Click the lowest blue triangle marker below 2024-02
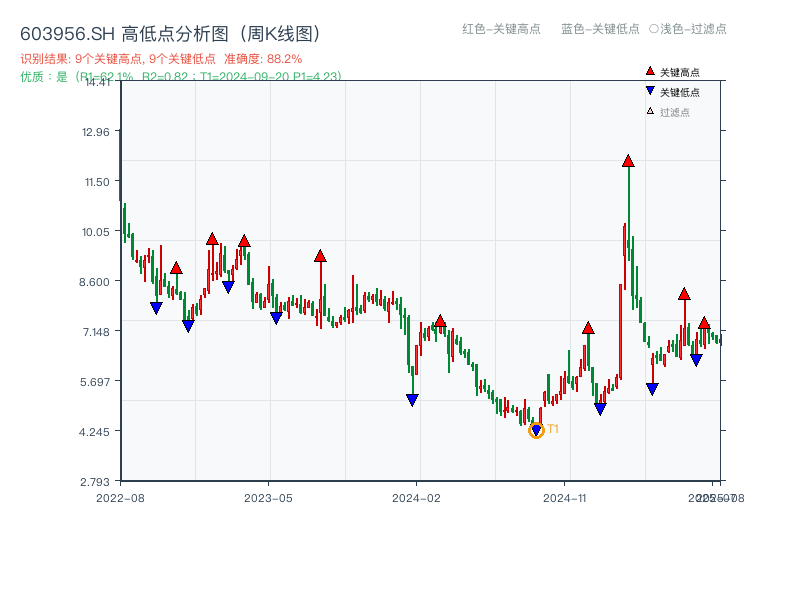Viewport: 800px width, 600px height. [412, 399]
